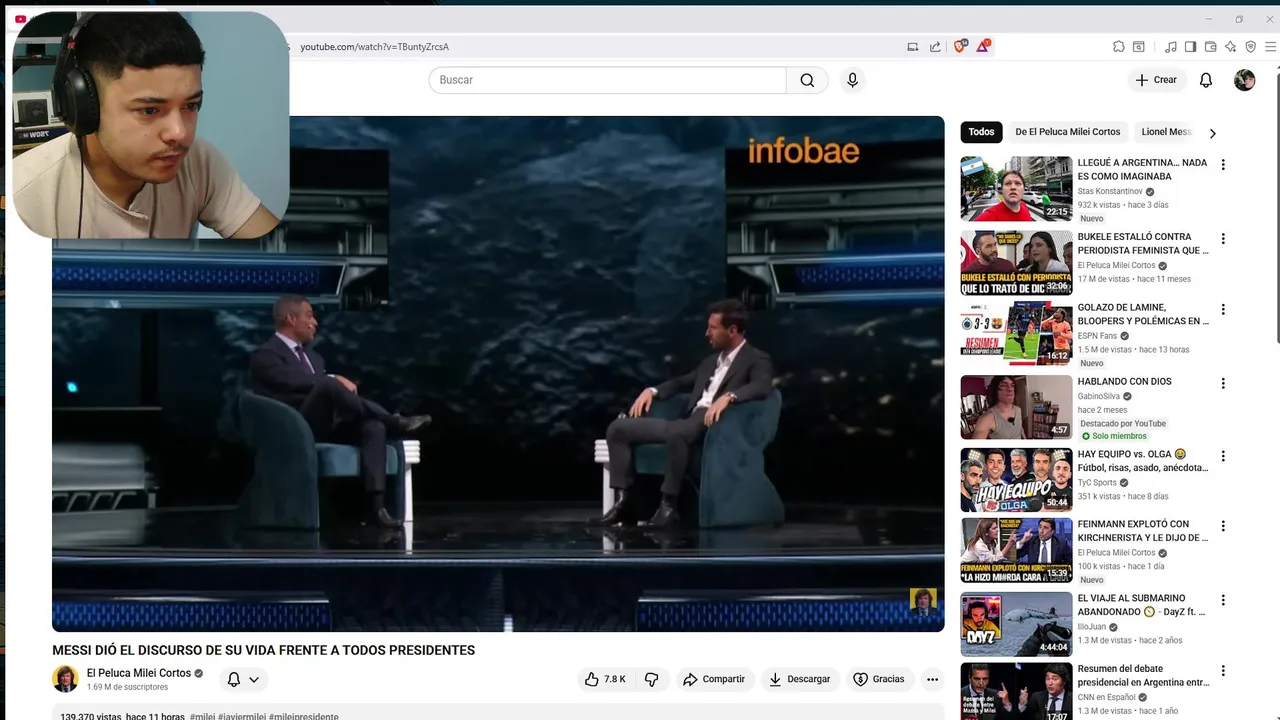Open HABLANDO CON DIOS video thumbnail

click(x=1016, y=407)
